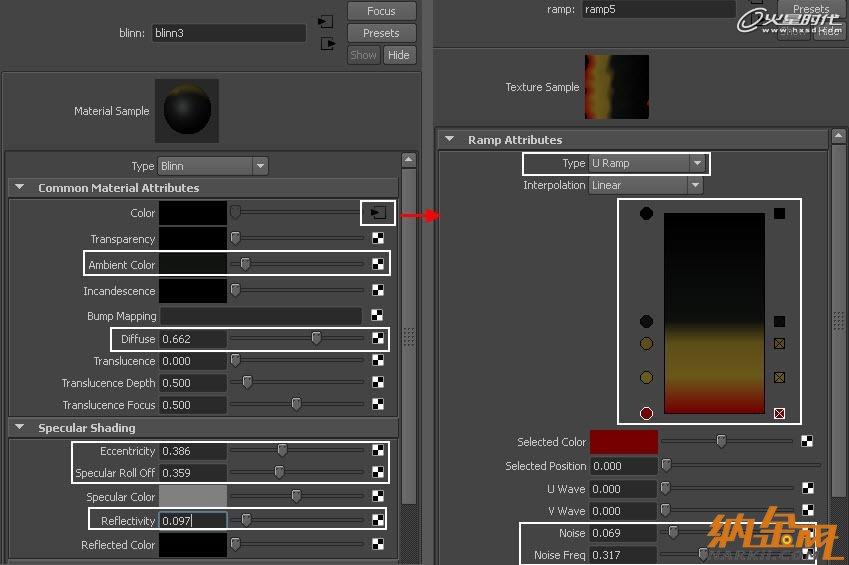
Task: Click the Show button
Action: click(x=363, y=55)
